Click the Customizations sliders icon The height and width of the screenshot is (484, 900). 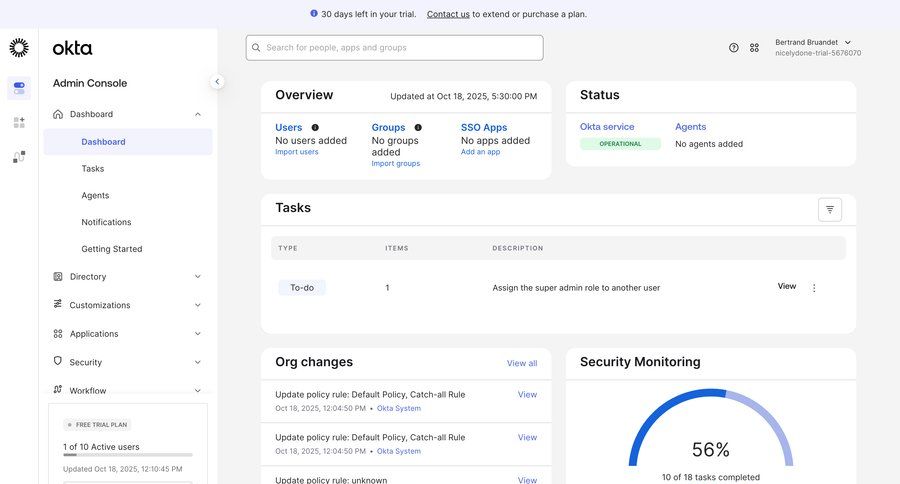pyautogui.click(x=57, y=304)
